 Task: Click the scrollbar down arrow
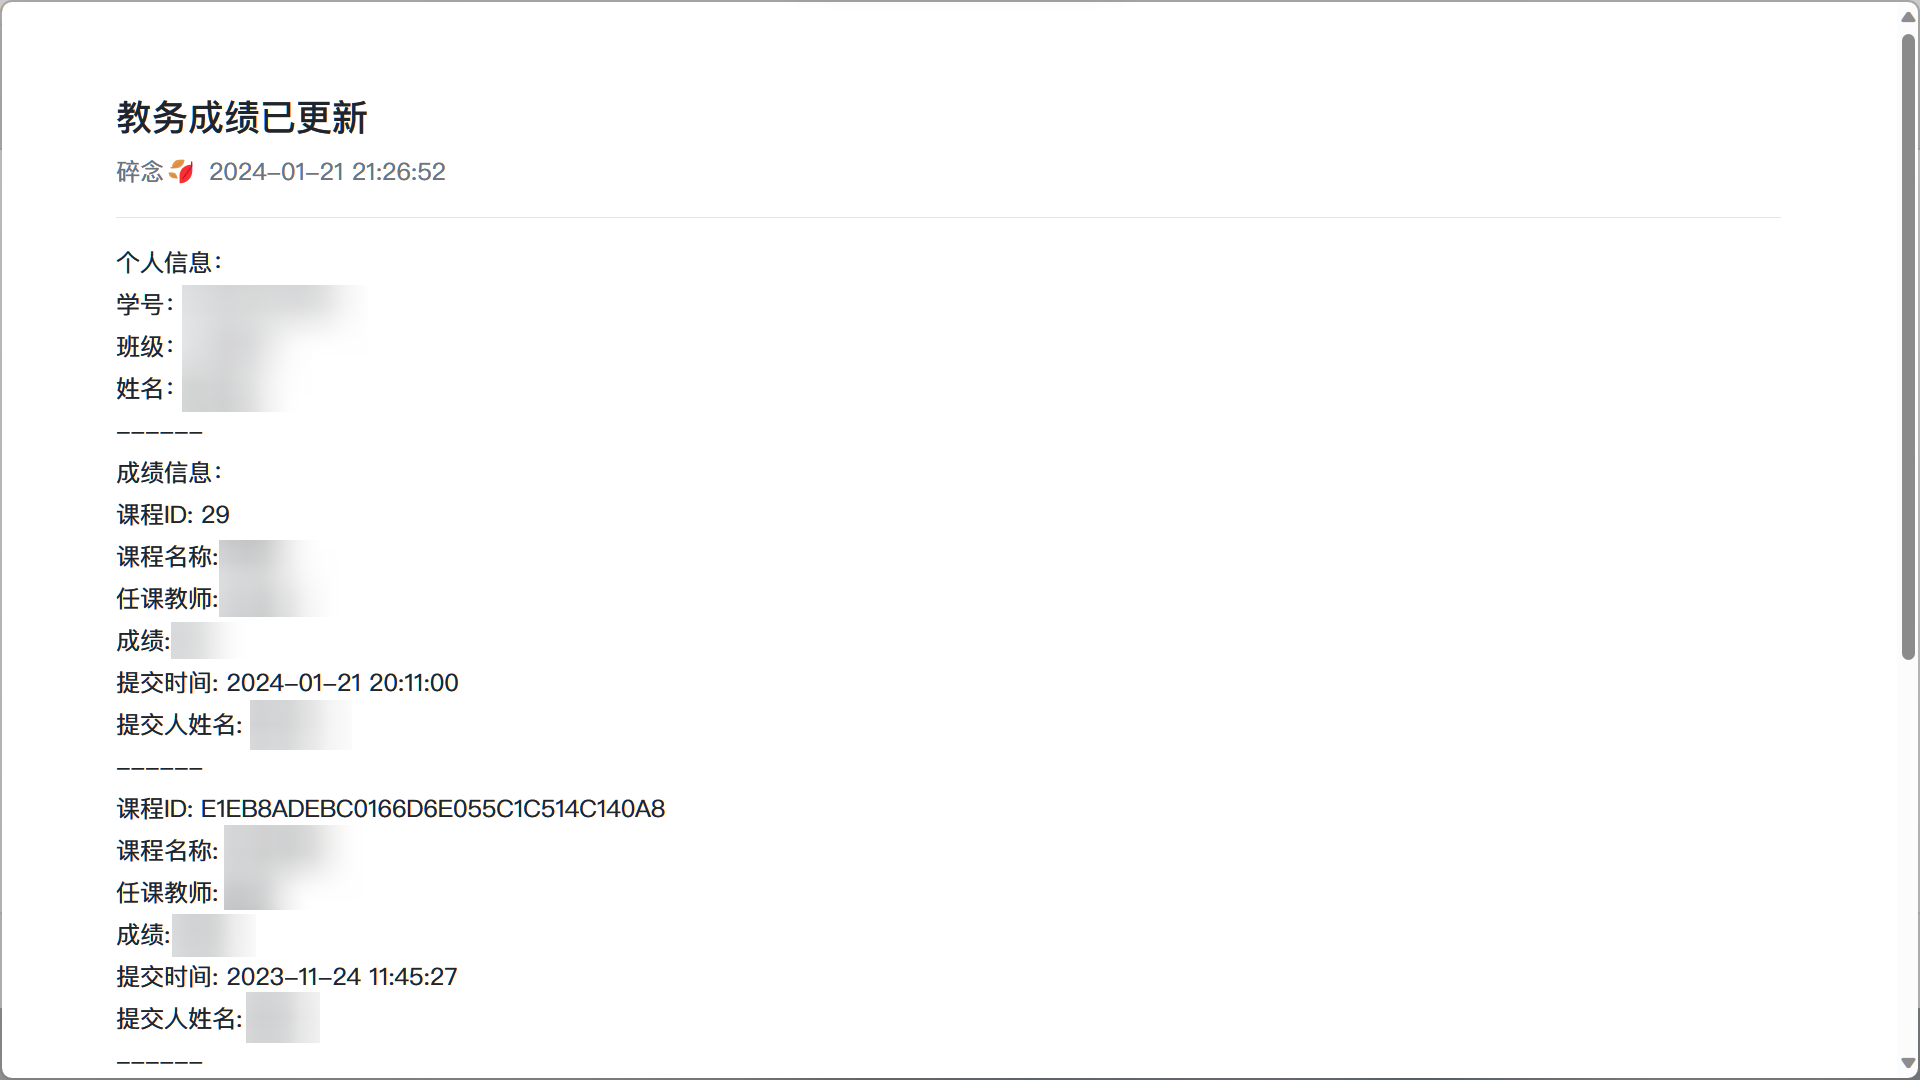click(1908, 1063)
